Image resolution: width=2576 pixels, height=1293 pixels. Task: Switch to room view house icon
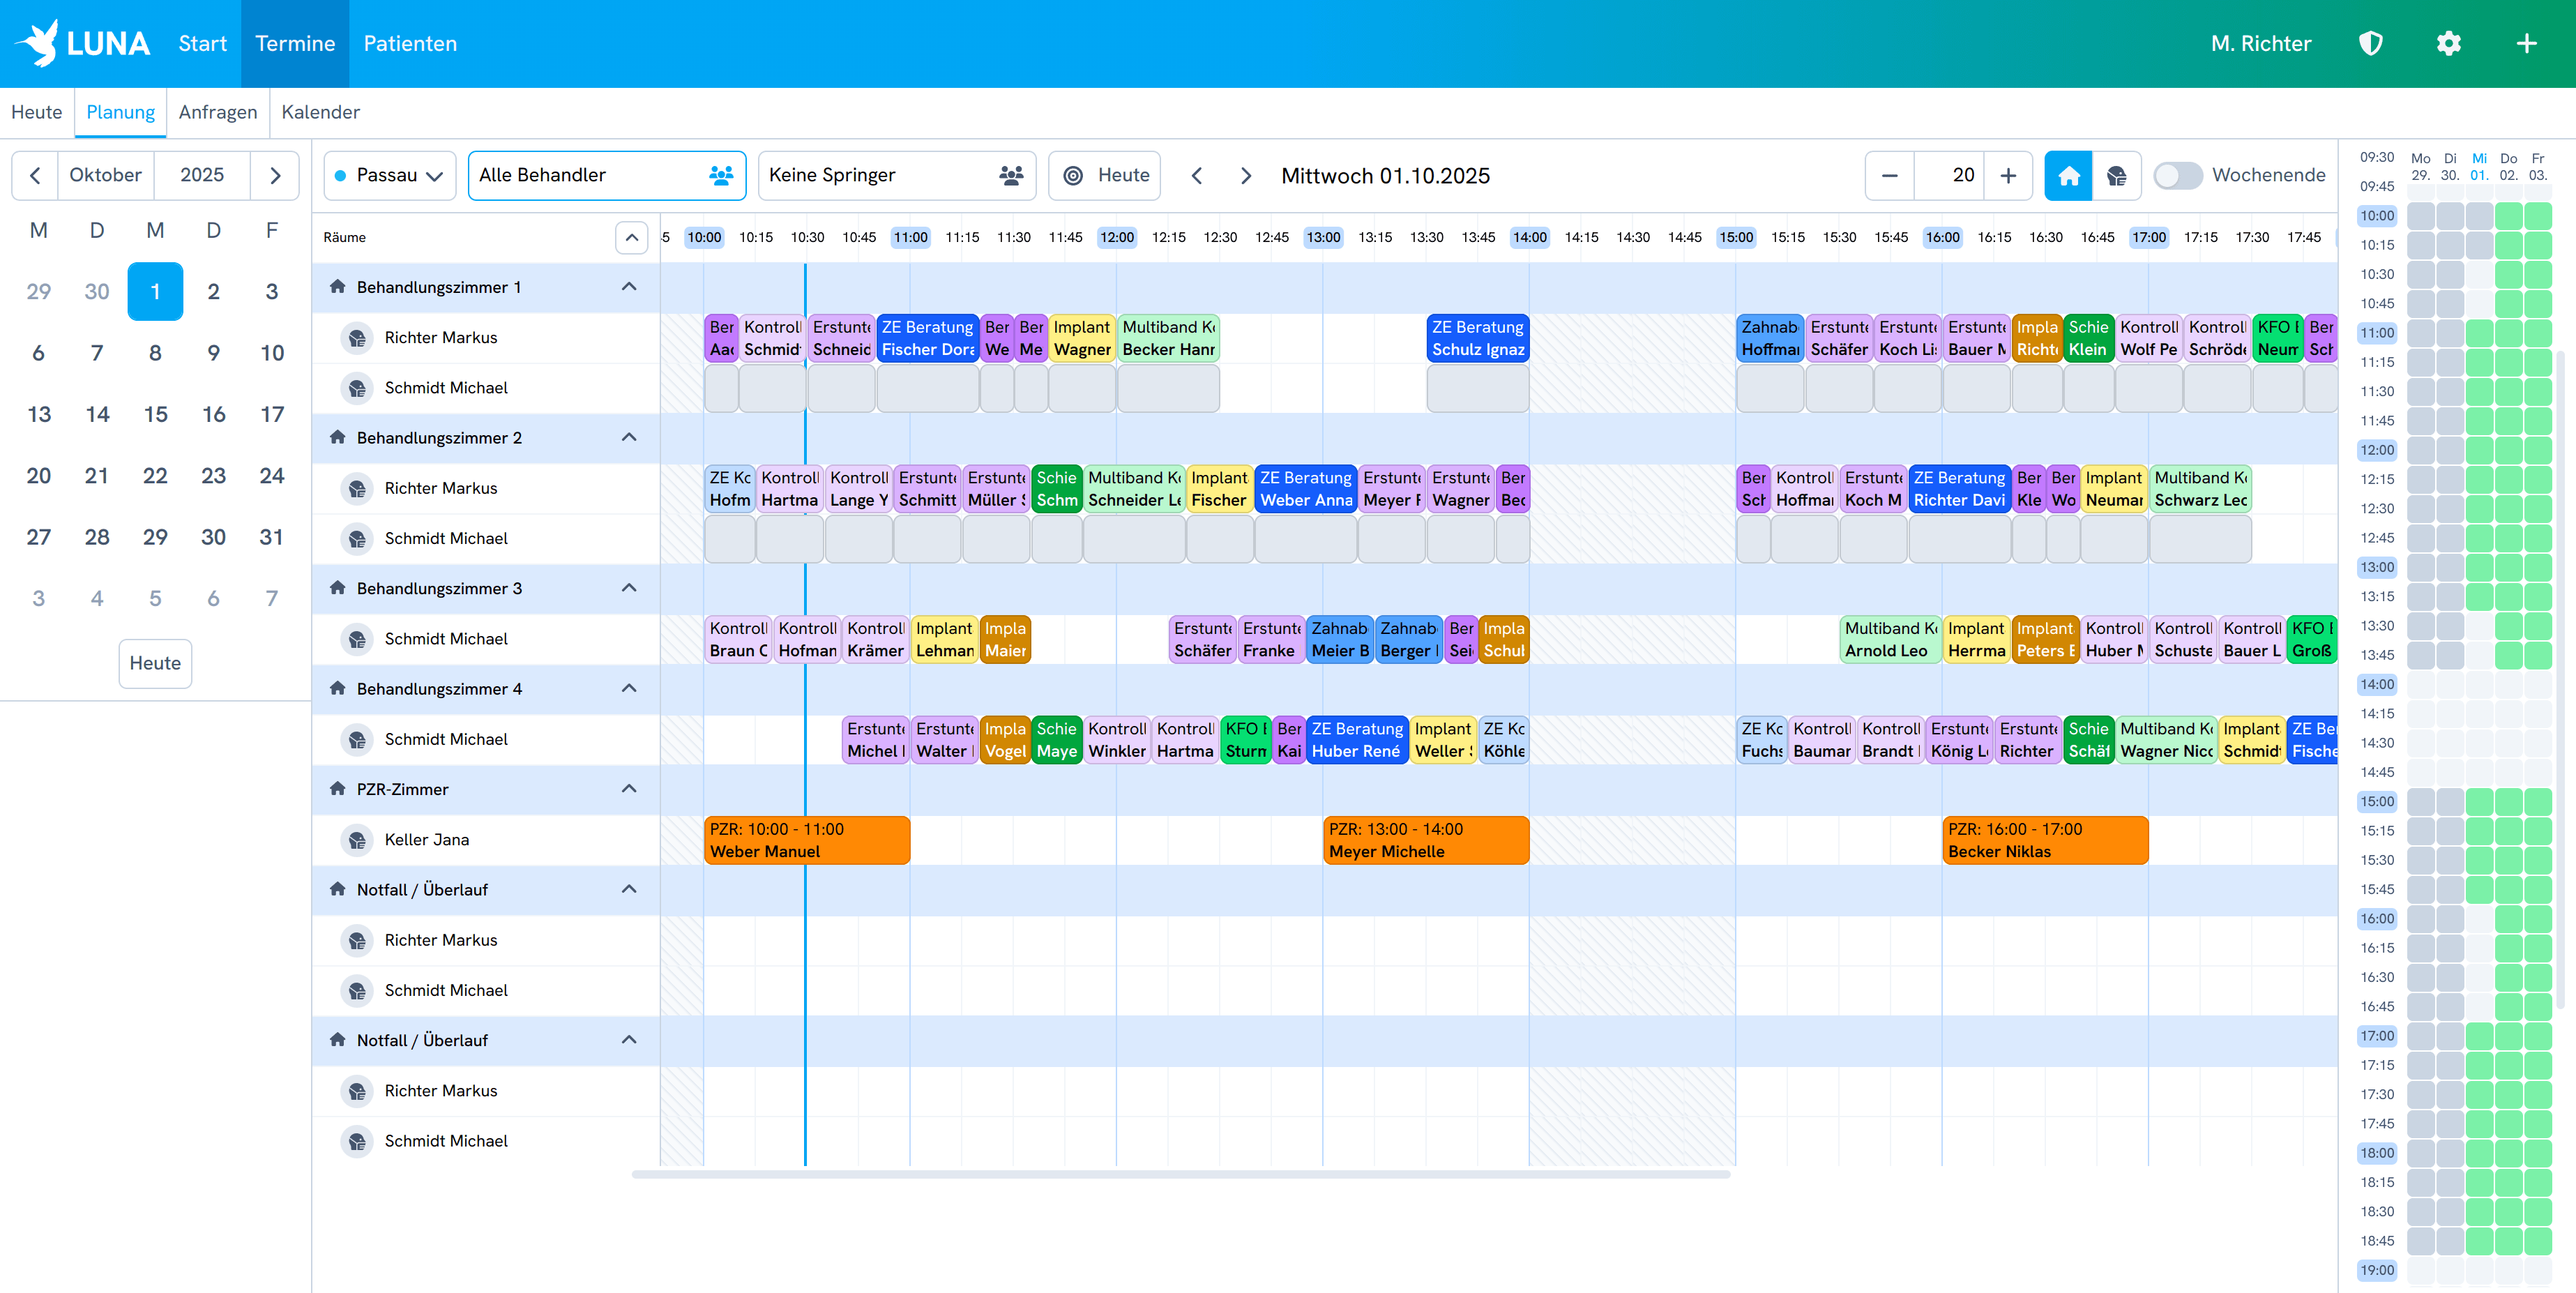2069,175
